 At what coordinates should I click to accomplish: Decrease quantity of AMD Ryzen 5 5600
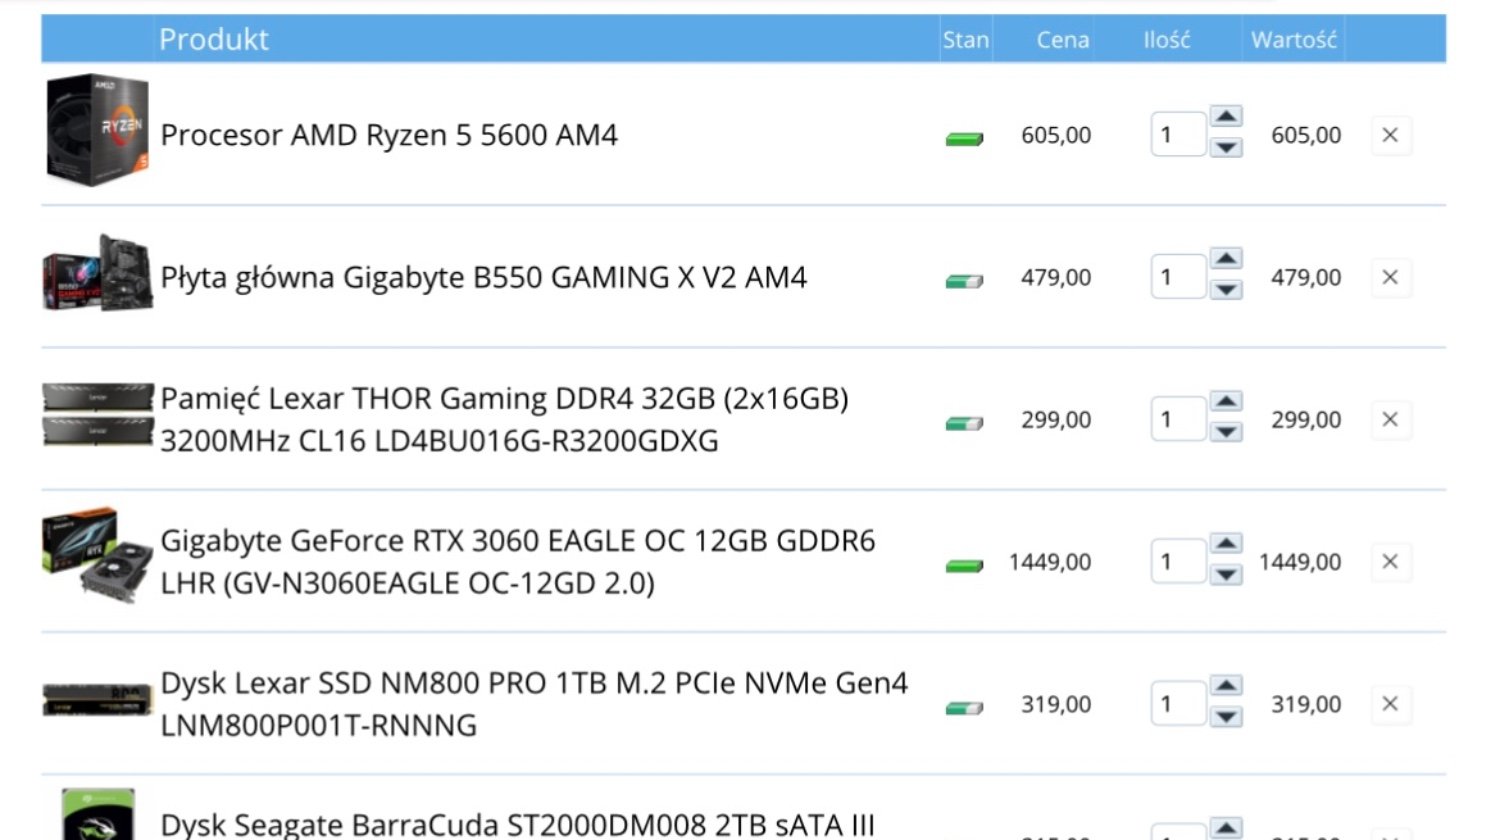pyautogui.click(x=1226, y=148)
